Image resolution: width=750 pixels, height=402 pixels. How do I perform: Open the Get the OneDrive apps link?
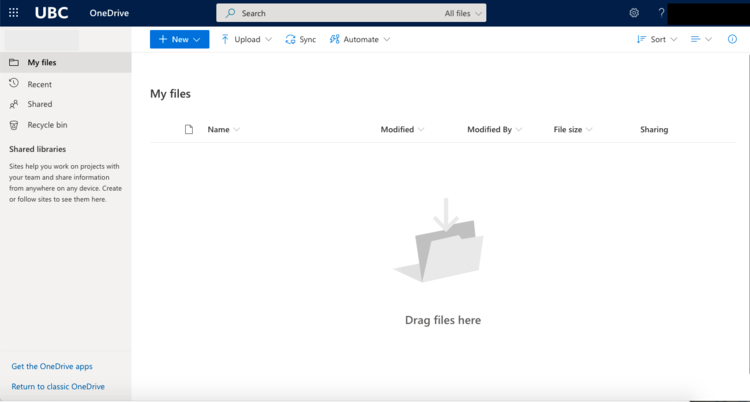point(52,367)
